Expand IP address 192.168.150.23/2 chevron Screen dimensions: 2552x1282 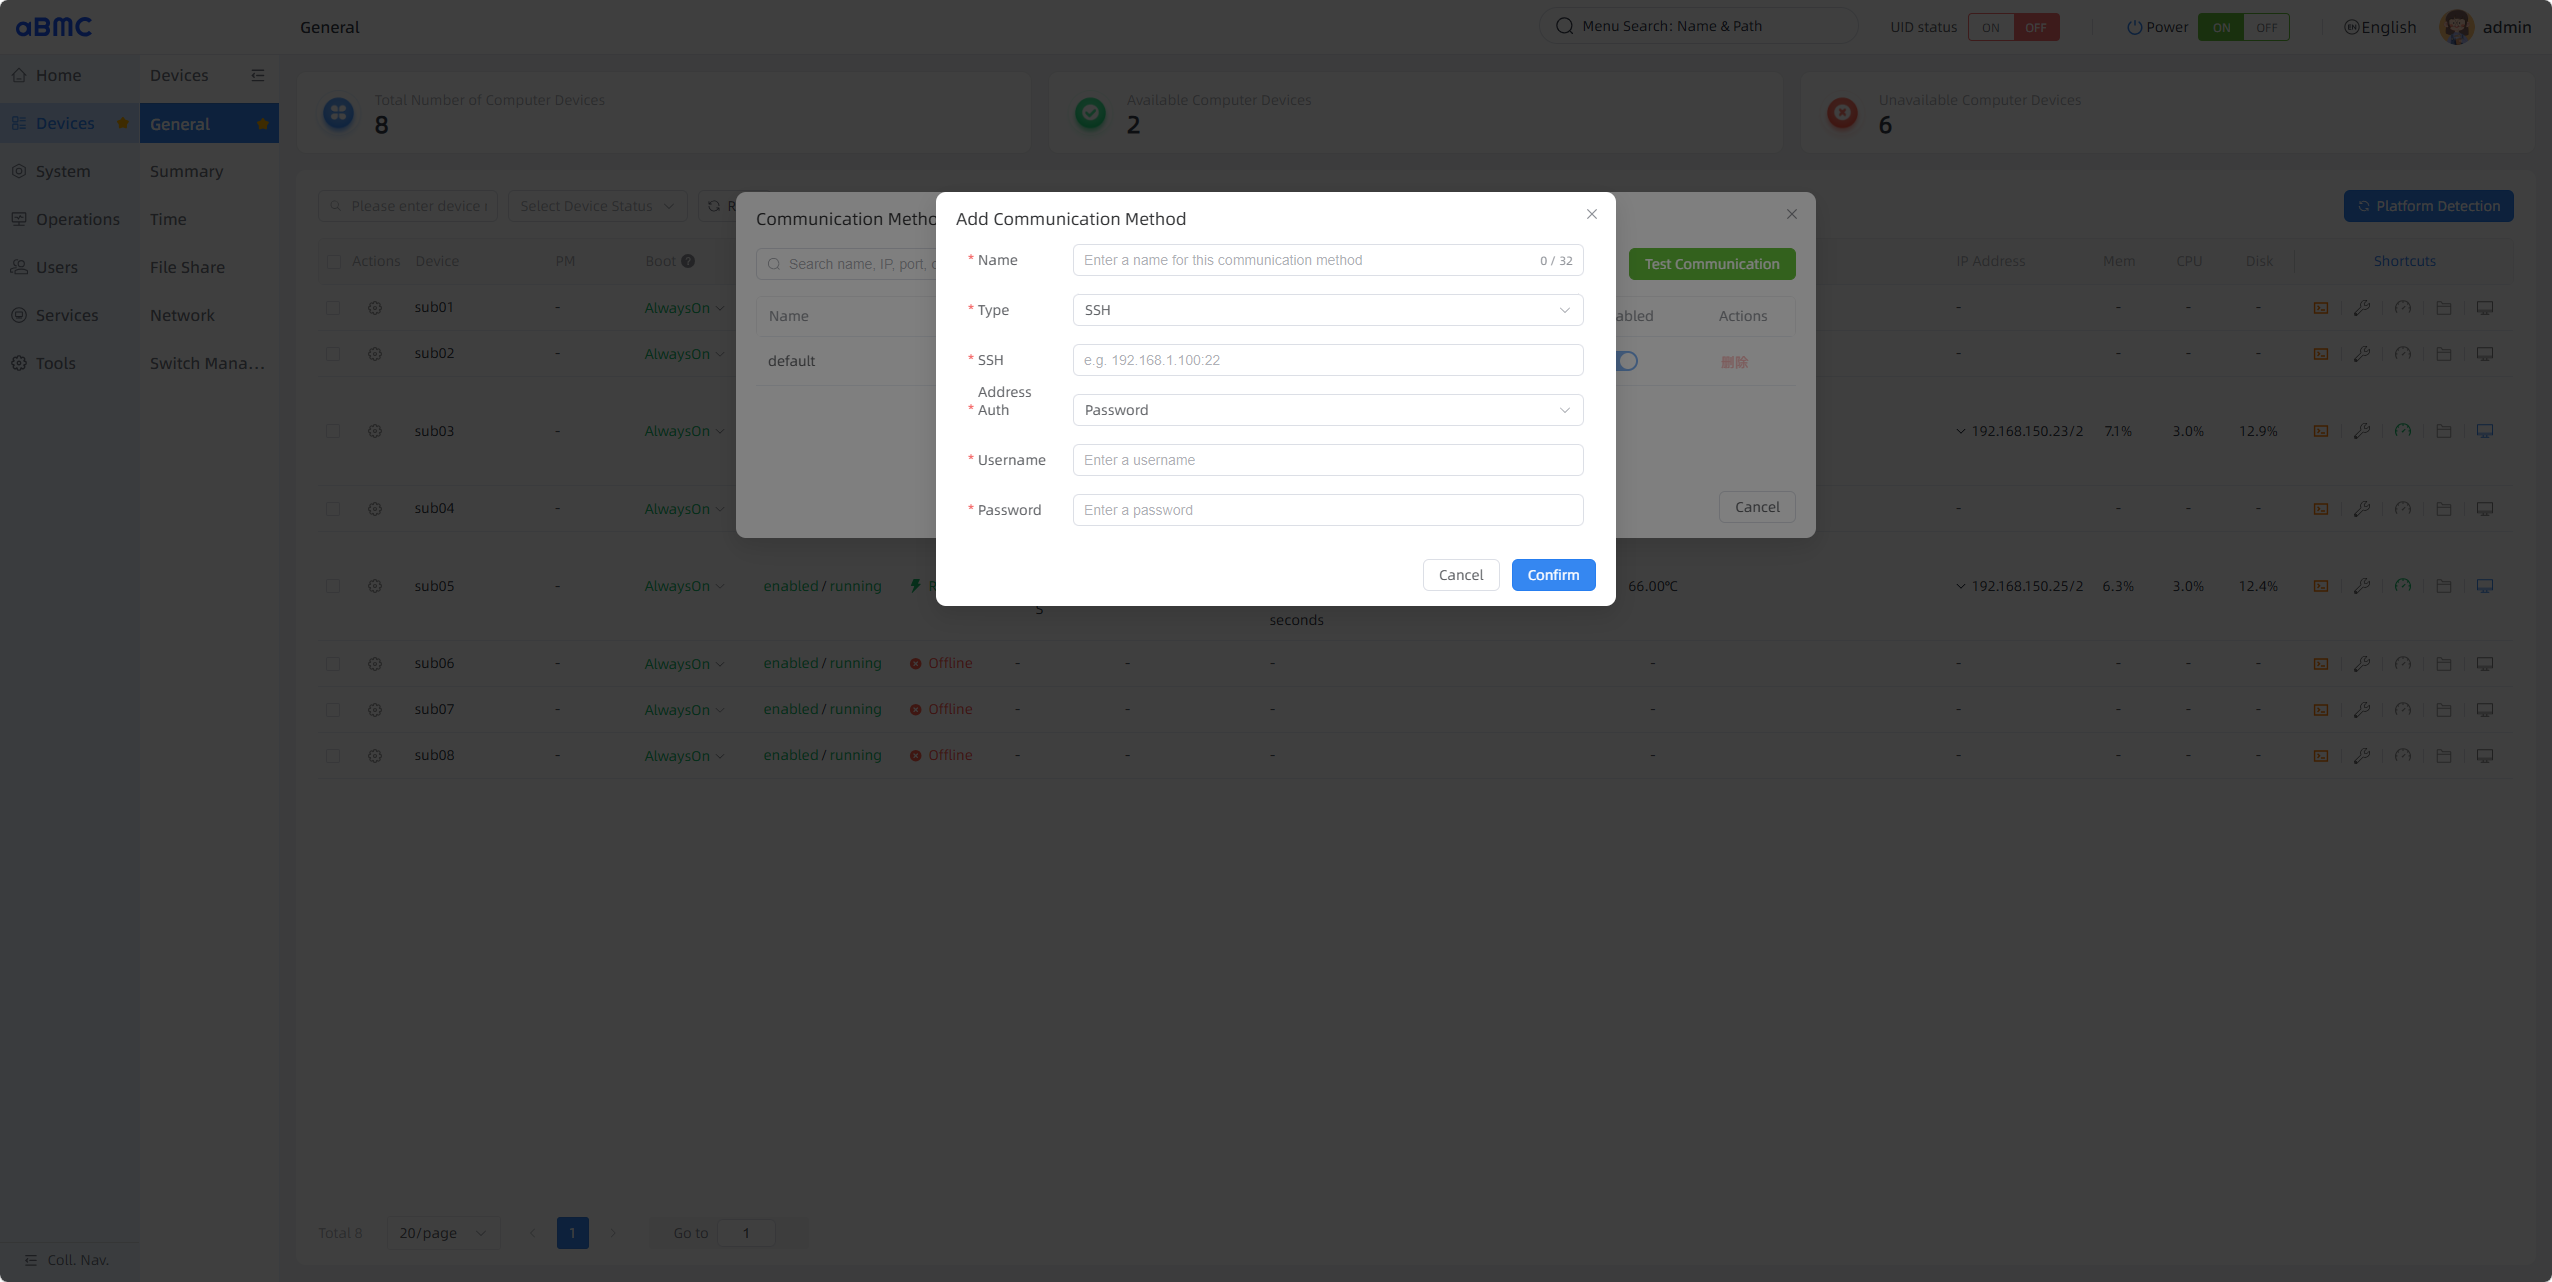tap(1960, 431)
